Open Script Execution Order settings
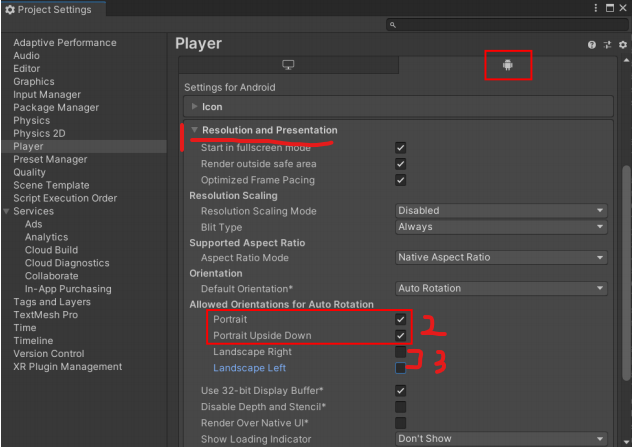 (65, 198)
